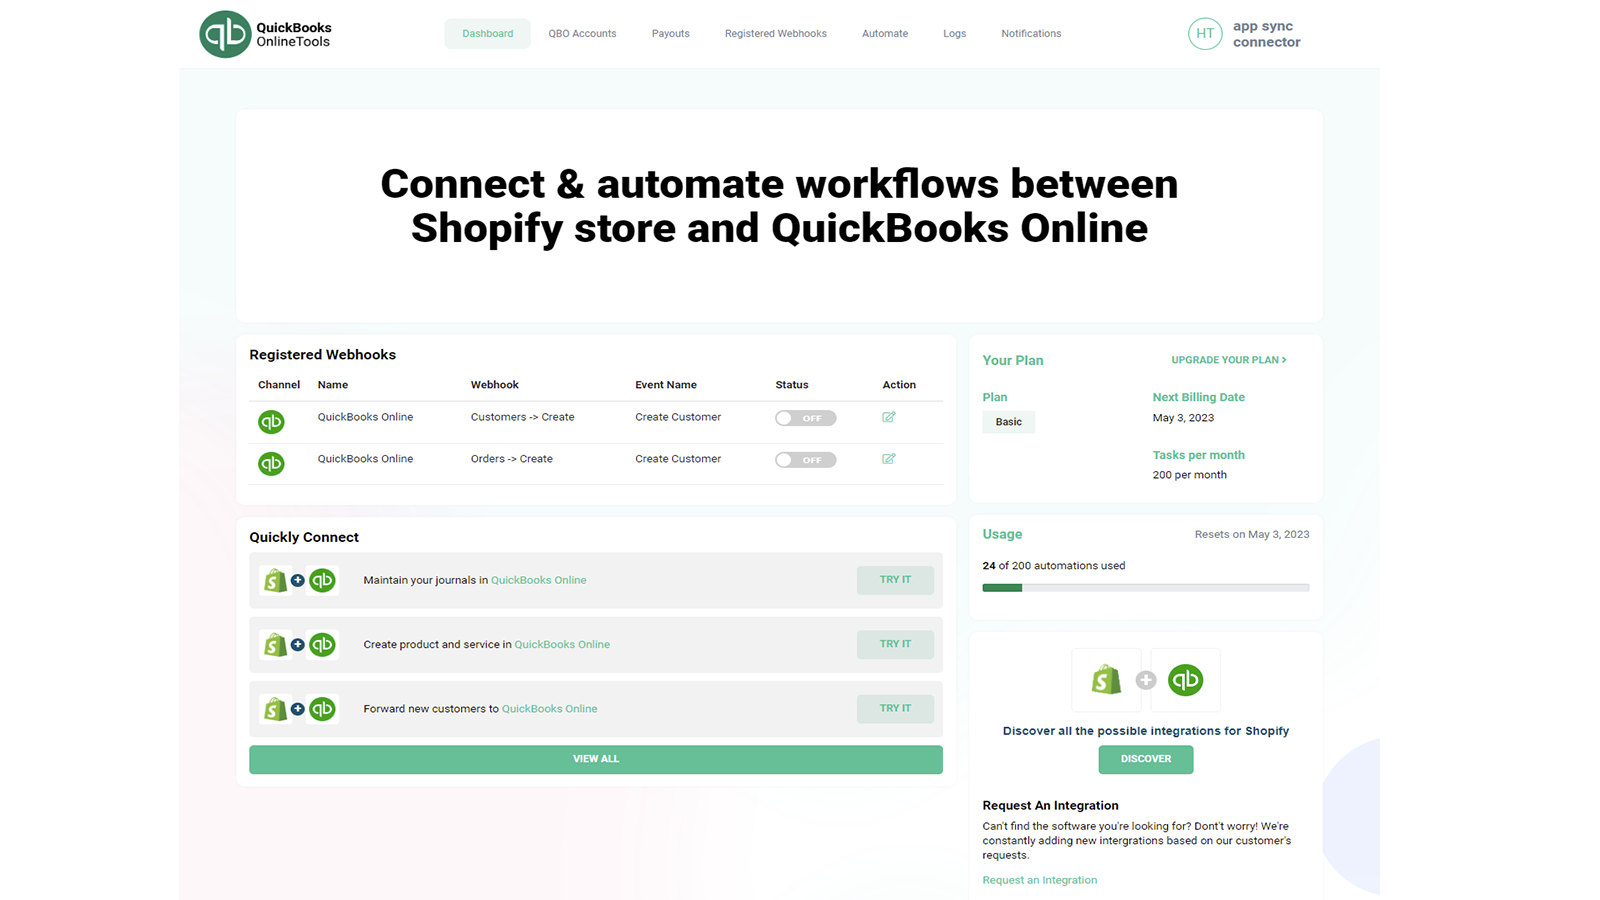Click '200 per month' tasks value

click(x=1190, y=475)
